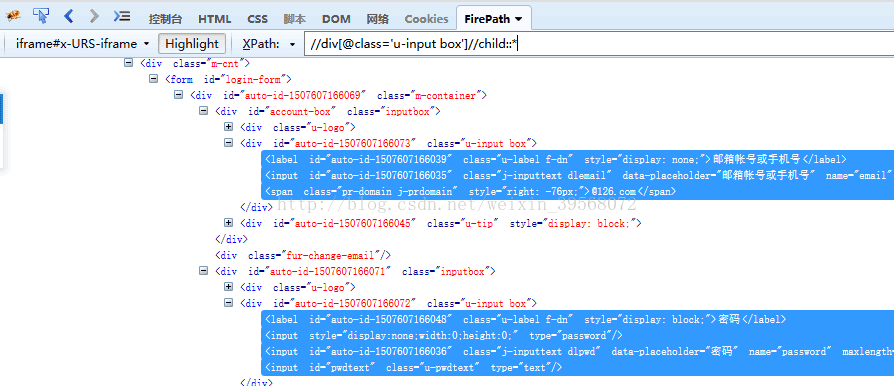This screenshot has width=894, height=386.
Task: Click into the XPath expression input field
Action: point(599,44)
